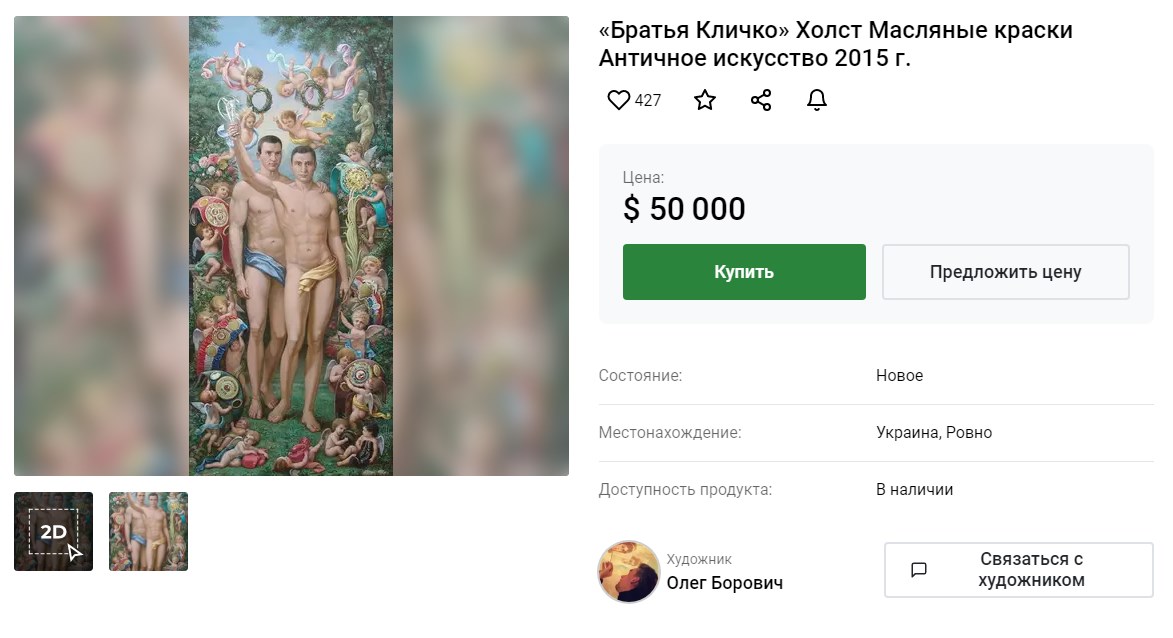Like the artwork with the heart icon
The height and width of the screenshot is (638, 1173).
point(618,100)
